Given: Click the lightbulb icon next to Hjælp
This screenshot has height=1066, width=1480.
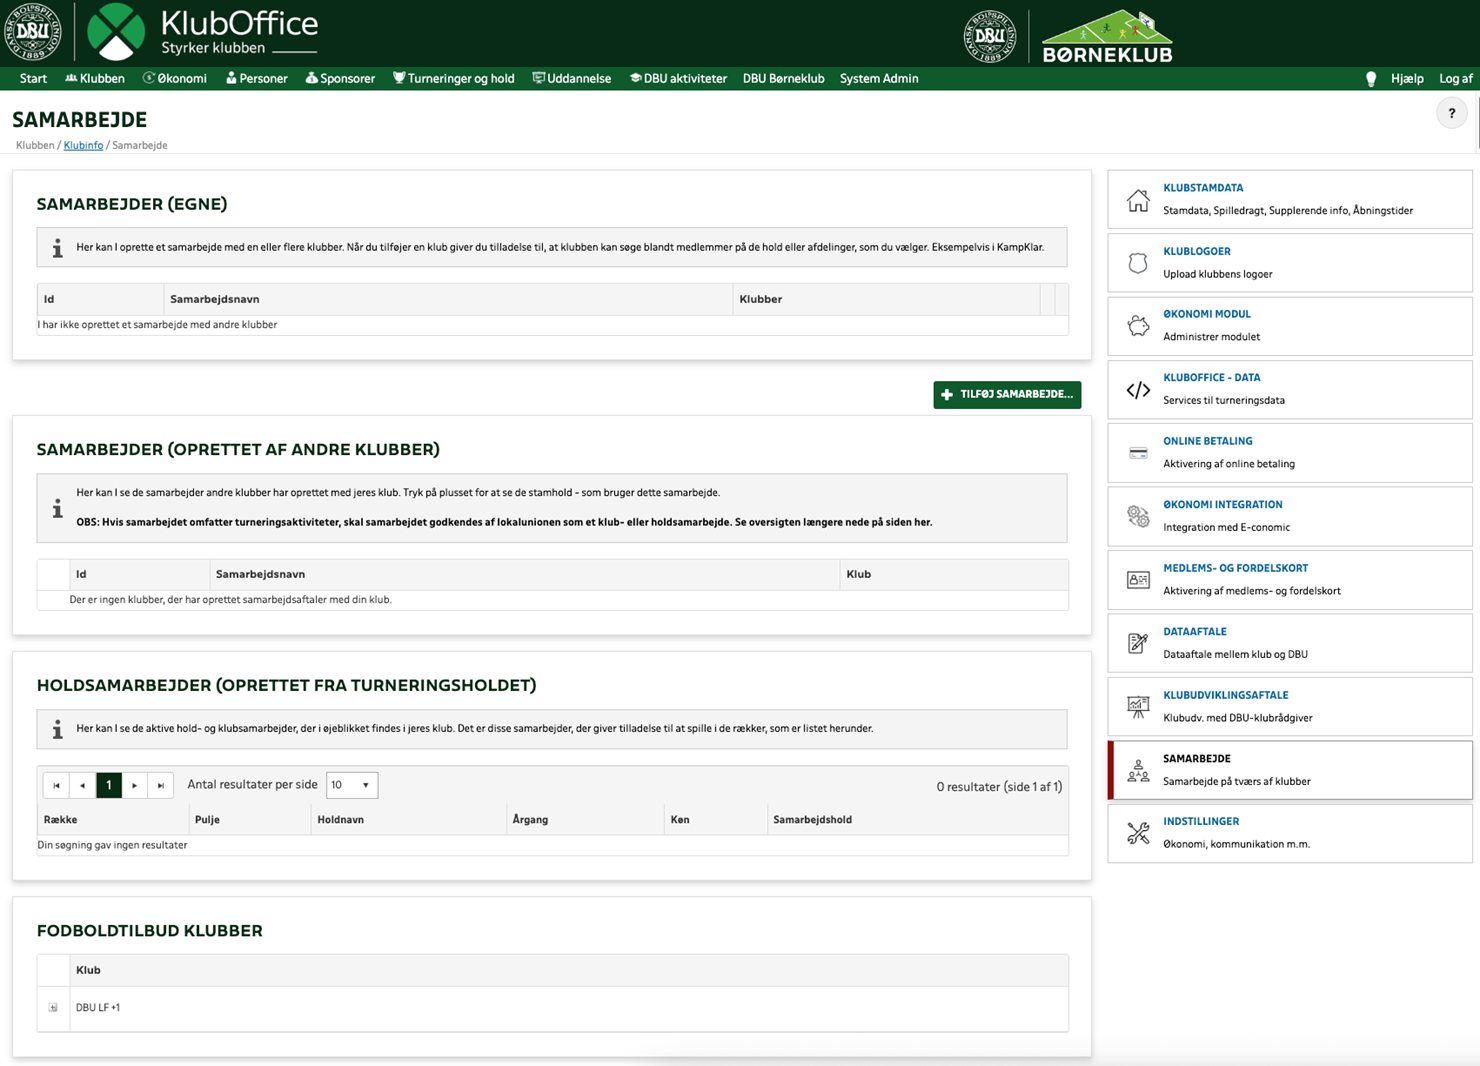Looking at the screenshot, I should coord(1371,79).
